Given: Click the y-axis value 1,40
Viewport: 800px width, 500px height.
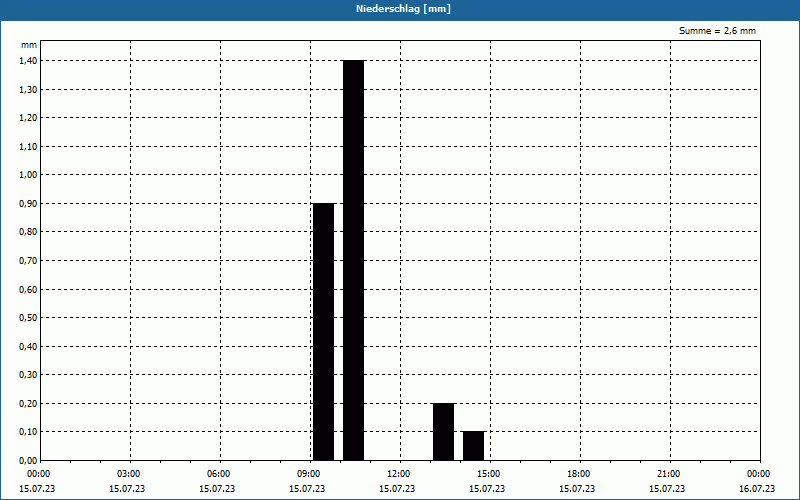Looking at the screenshot, I should pos(28,61).
